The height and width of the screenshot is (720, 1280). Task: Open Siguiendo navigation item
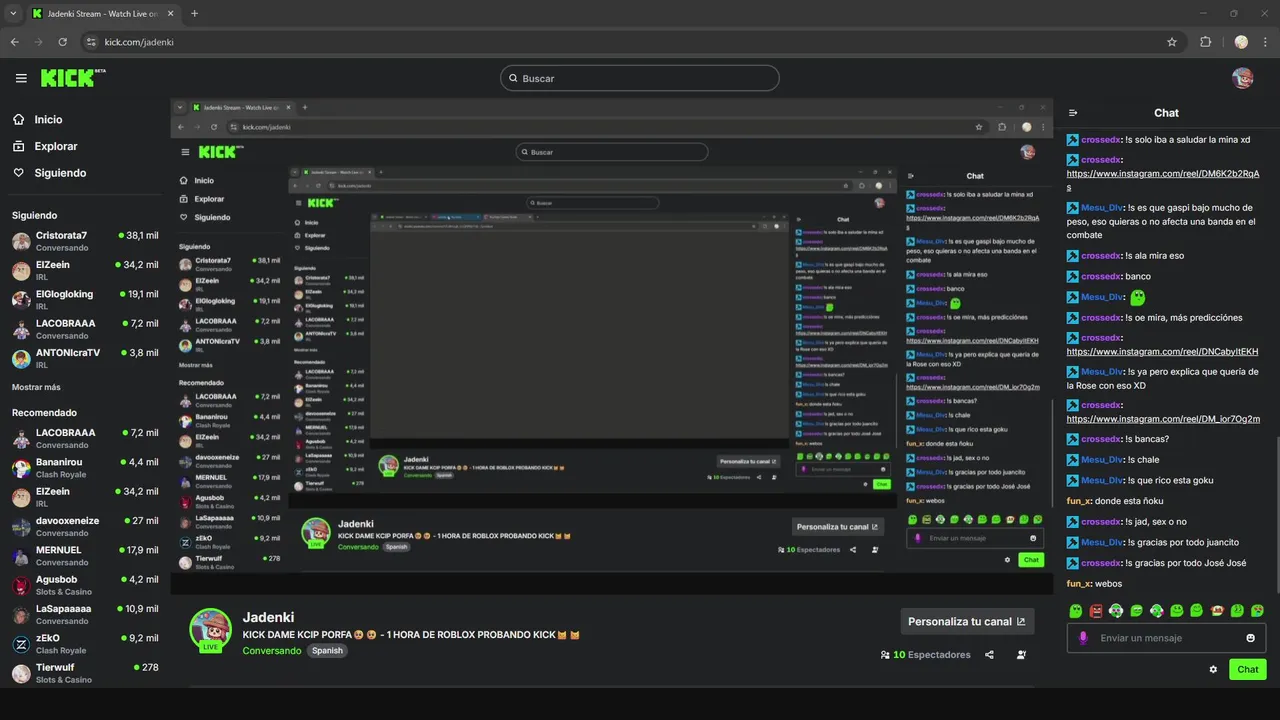(60, 173)
